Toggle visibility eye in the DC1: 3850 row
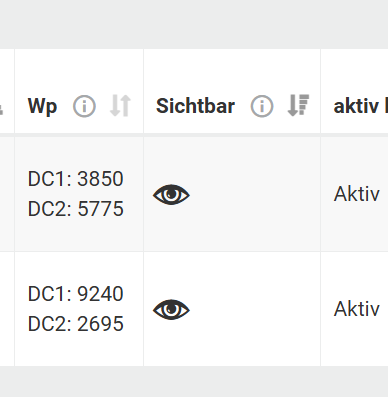 tap(171, 194)
